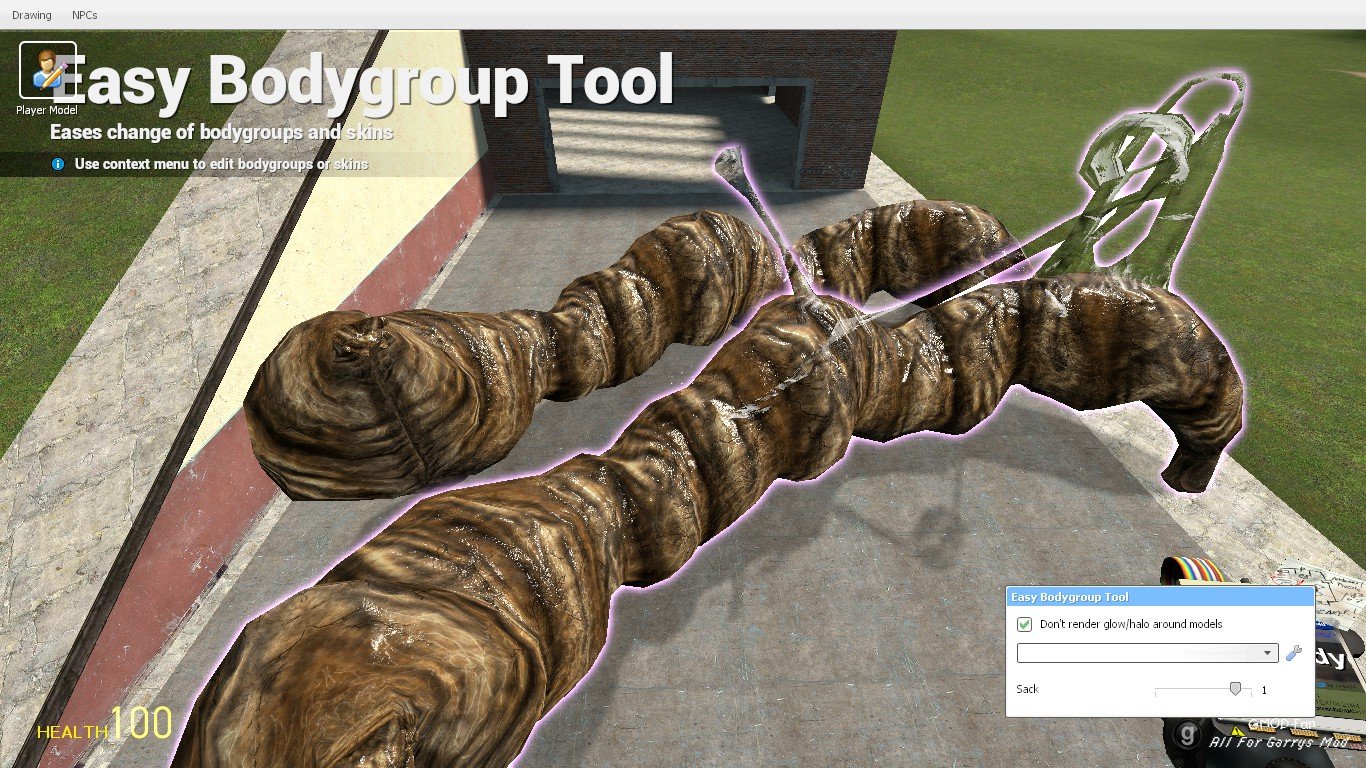Click the Health 100 HUD indicator

point(105,725)
